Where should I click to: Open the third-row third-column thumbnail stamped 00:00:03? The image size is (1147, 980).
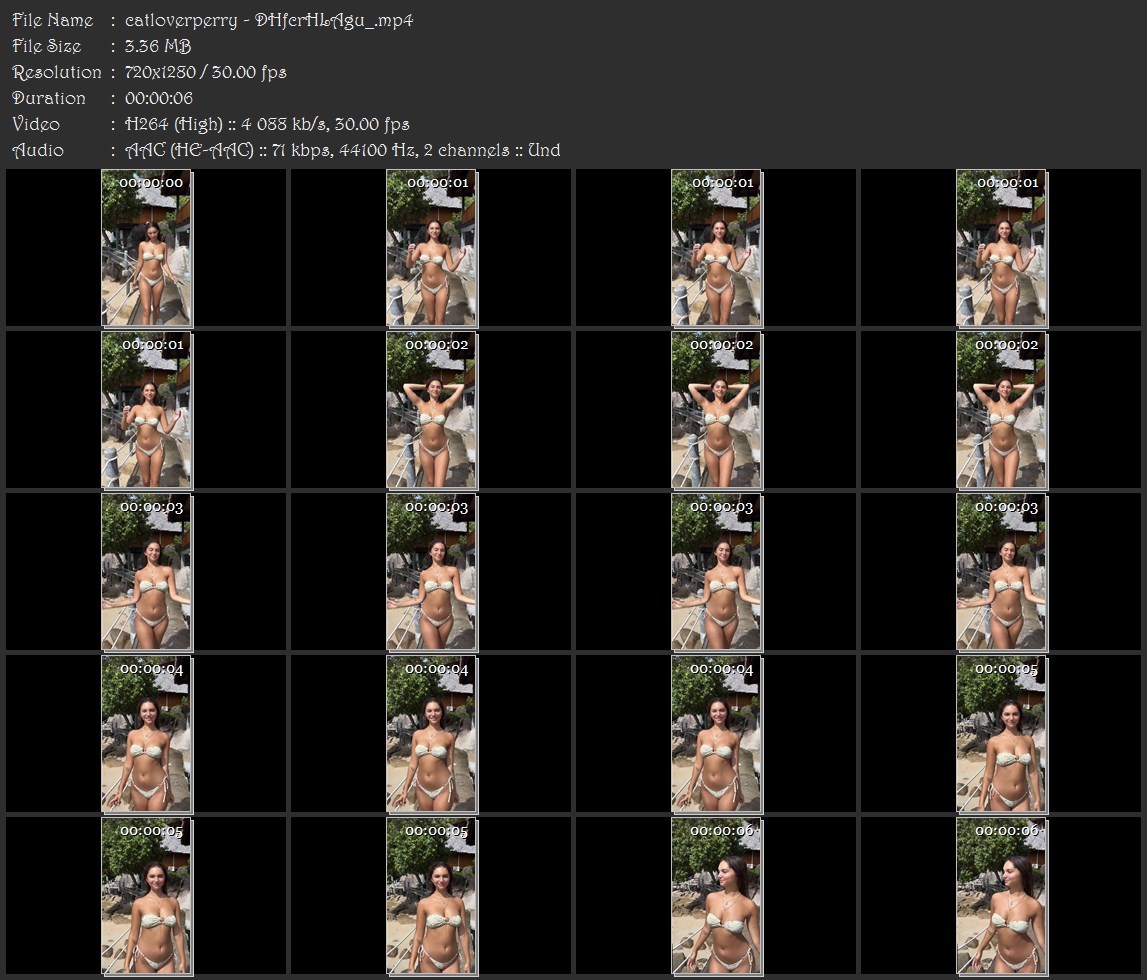click(x=717, y=572)
